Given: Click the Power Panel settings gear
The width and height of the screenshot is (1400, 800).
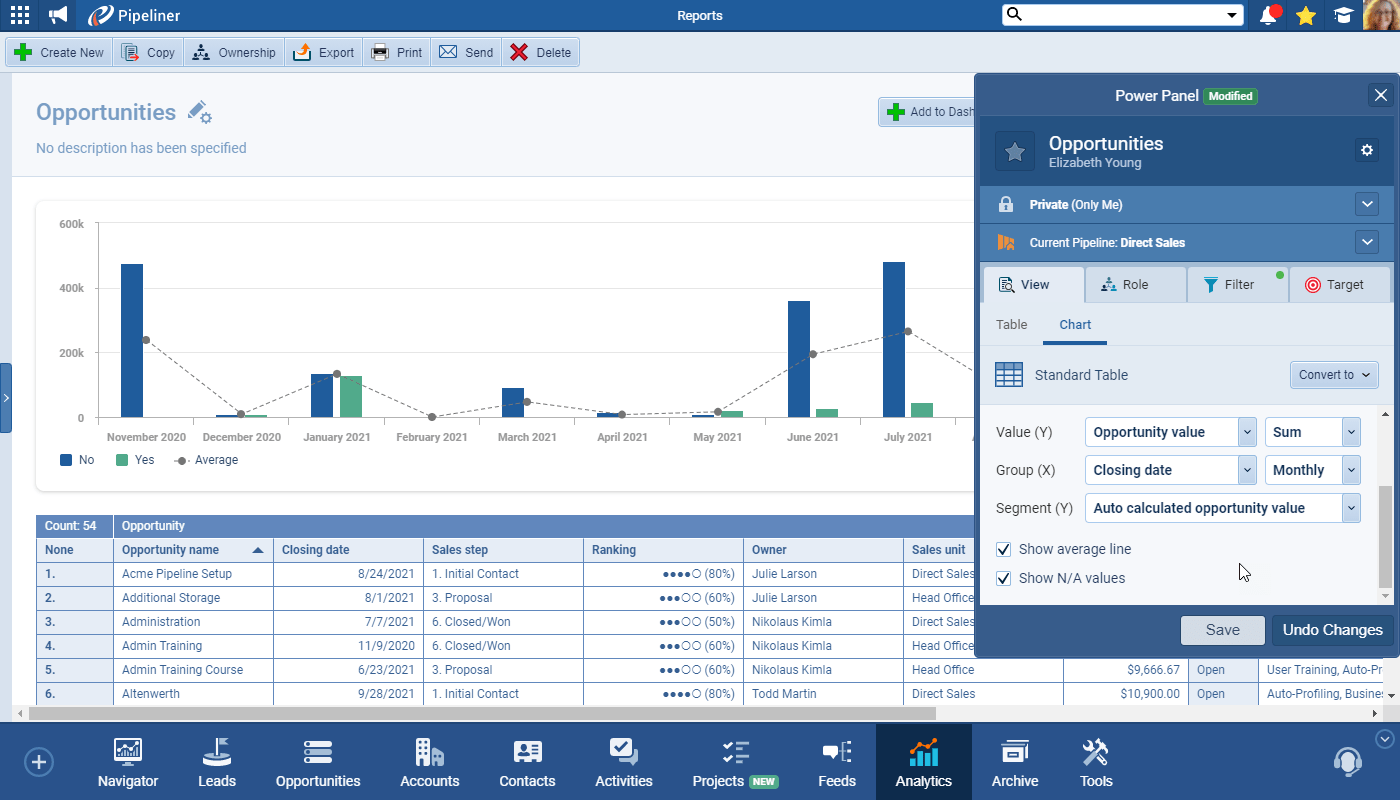Looking at the screenshot, I should coord(1367,149).
